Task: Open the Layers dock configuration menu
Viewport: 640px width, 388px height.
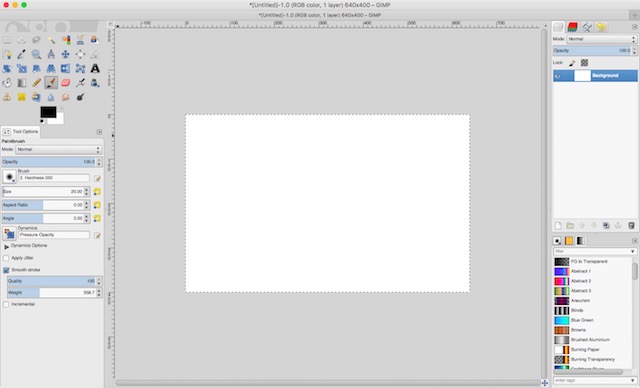Action: pos(635,27)
